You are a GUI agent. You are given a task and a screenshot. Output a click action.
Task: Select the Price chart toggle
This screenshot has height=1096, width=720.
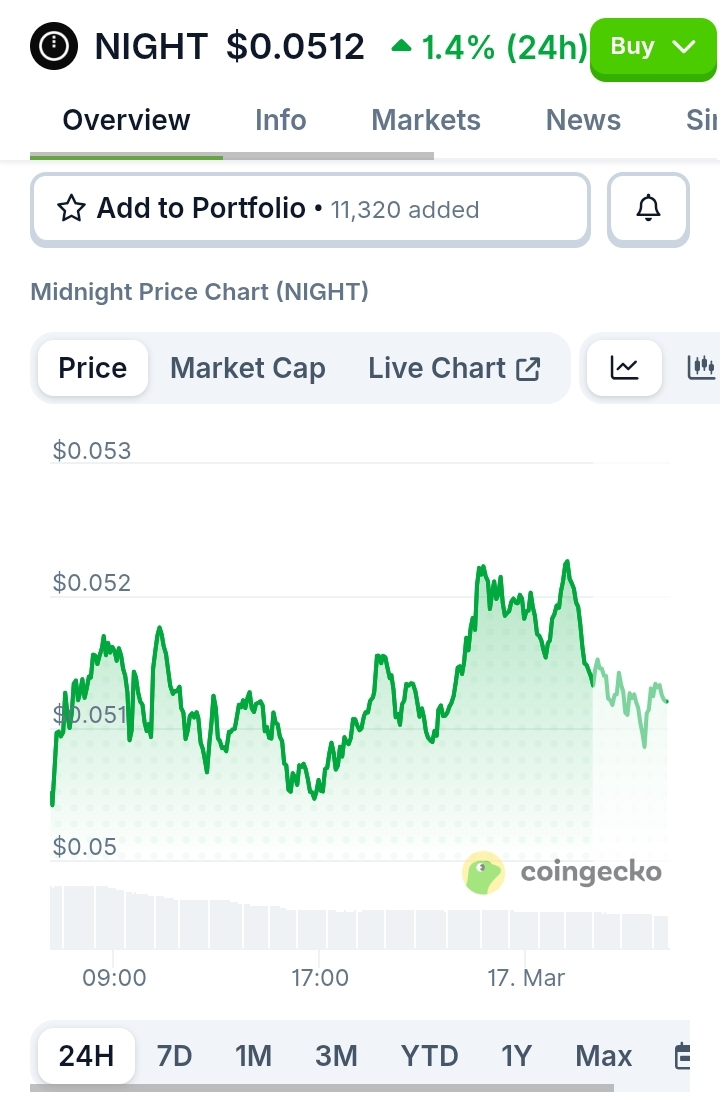point(93,368)
